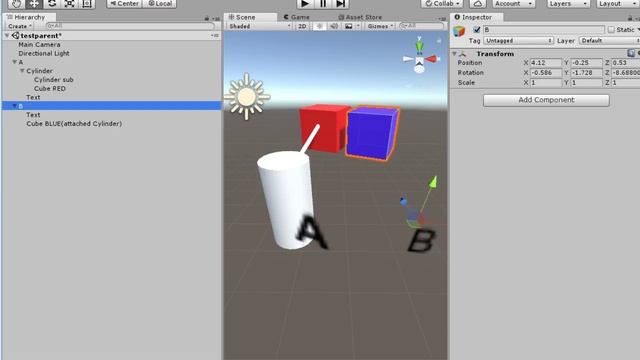Focus the Hierarchy search field

[x=130, y=26]
